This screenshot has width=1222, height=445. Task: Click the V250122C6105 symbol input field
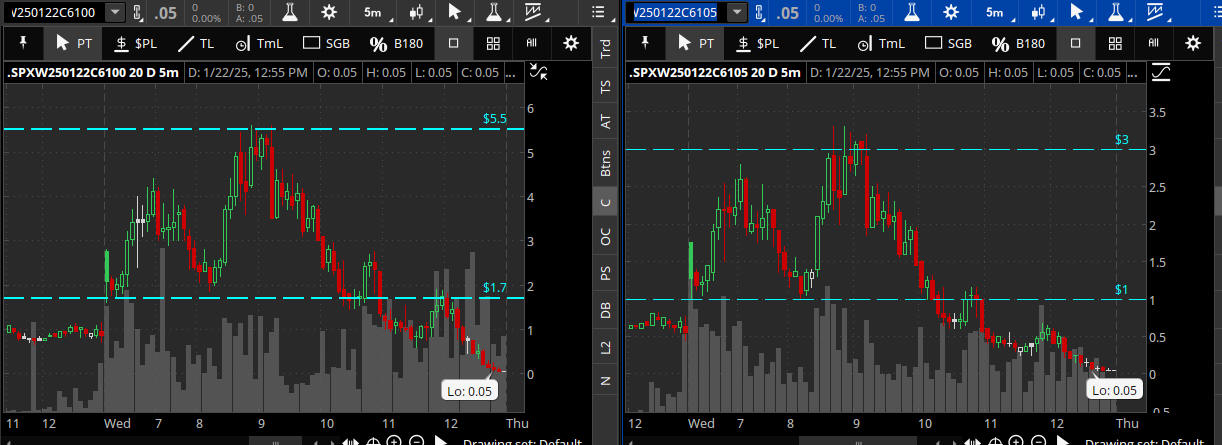[676, 12]
